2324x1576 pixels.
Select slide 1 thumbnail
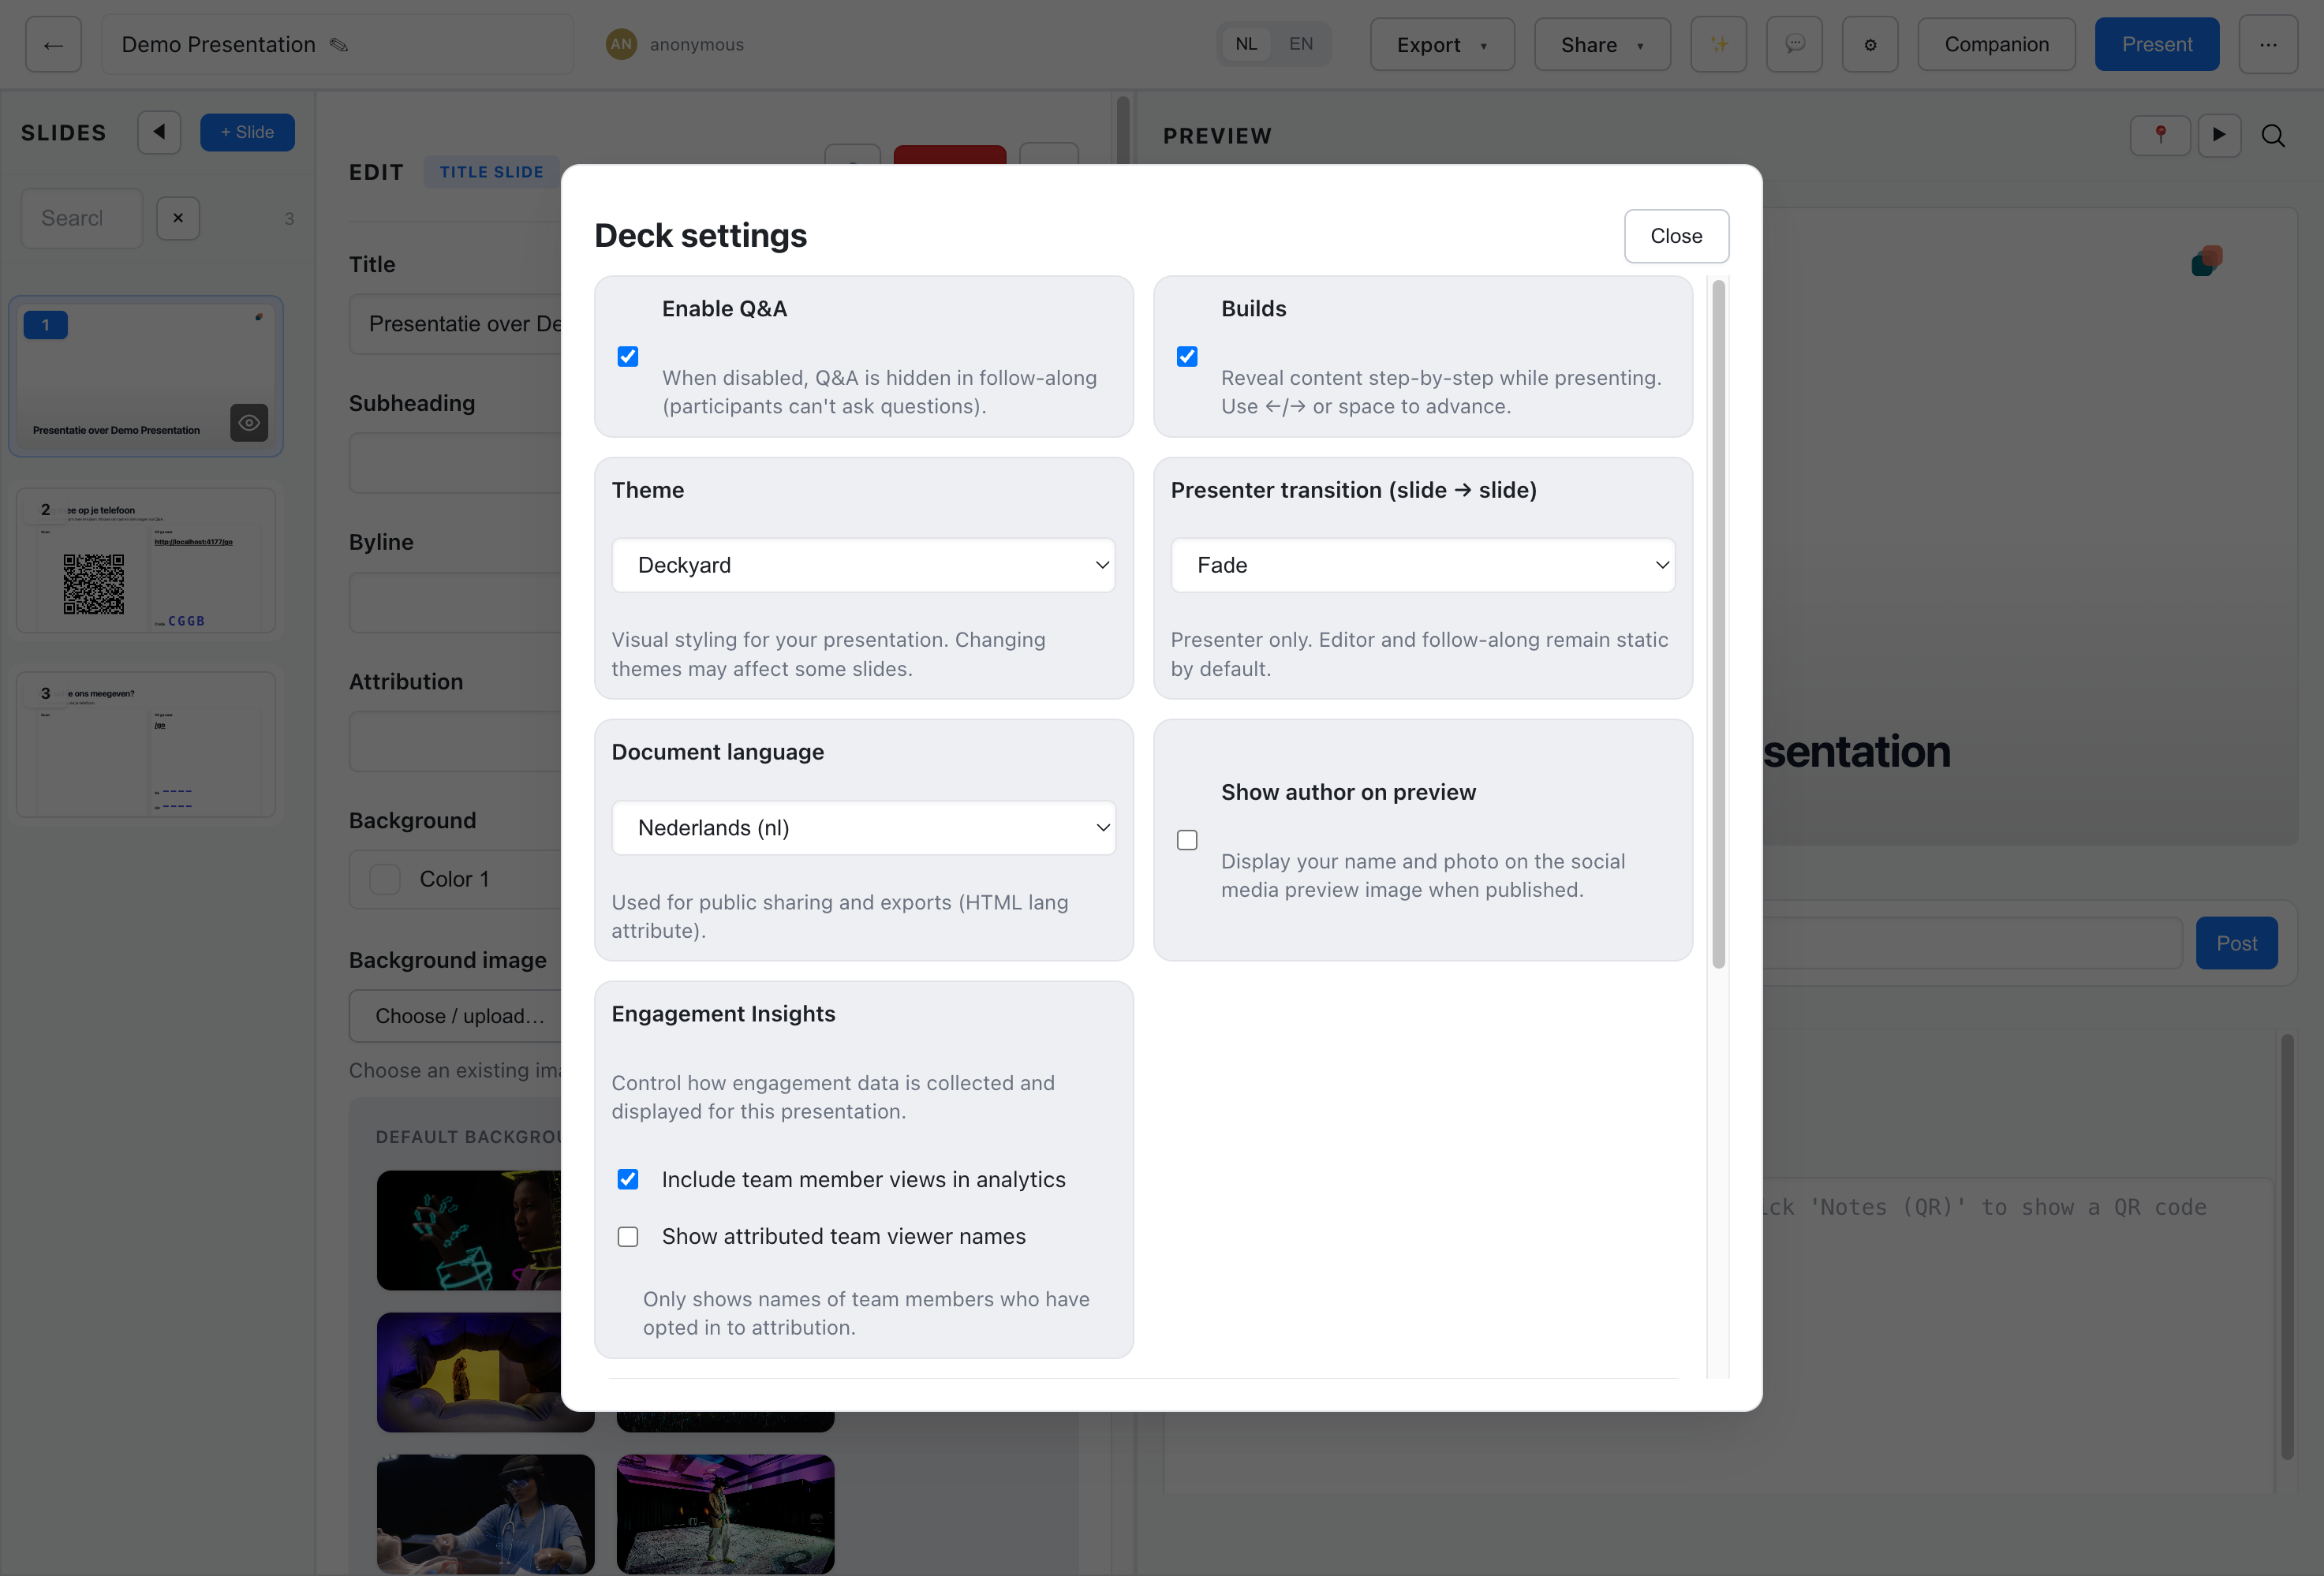[146, 376]
